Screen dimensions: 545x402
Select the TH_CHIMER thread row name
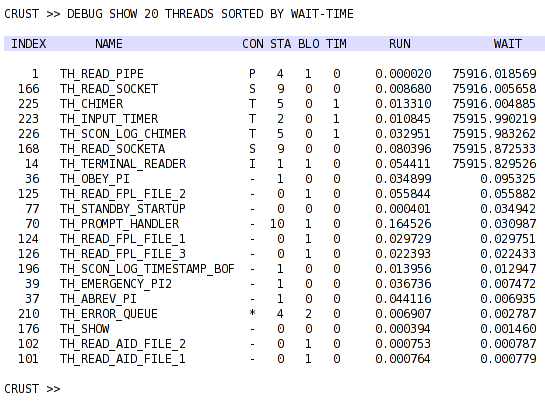91,104
